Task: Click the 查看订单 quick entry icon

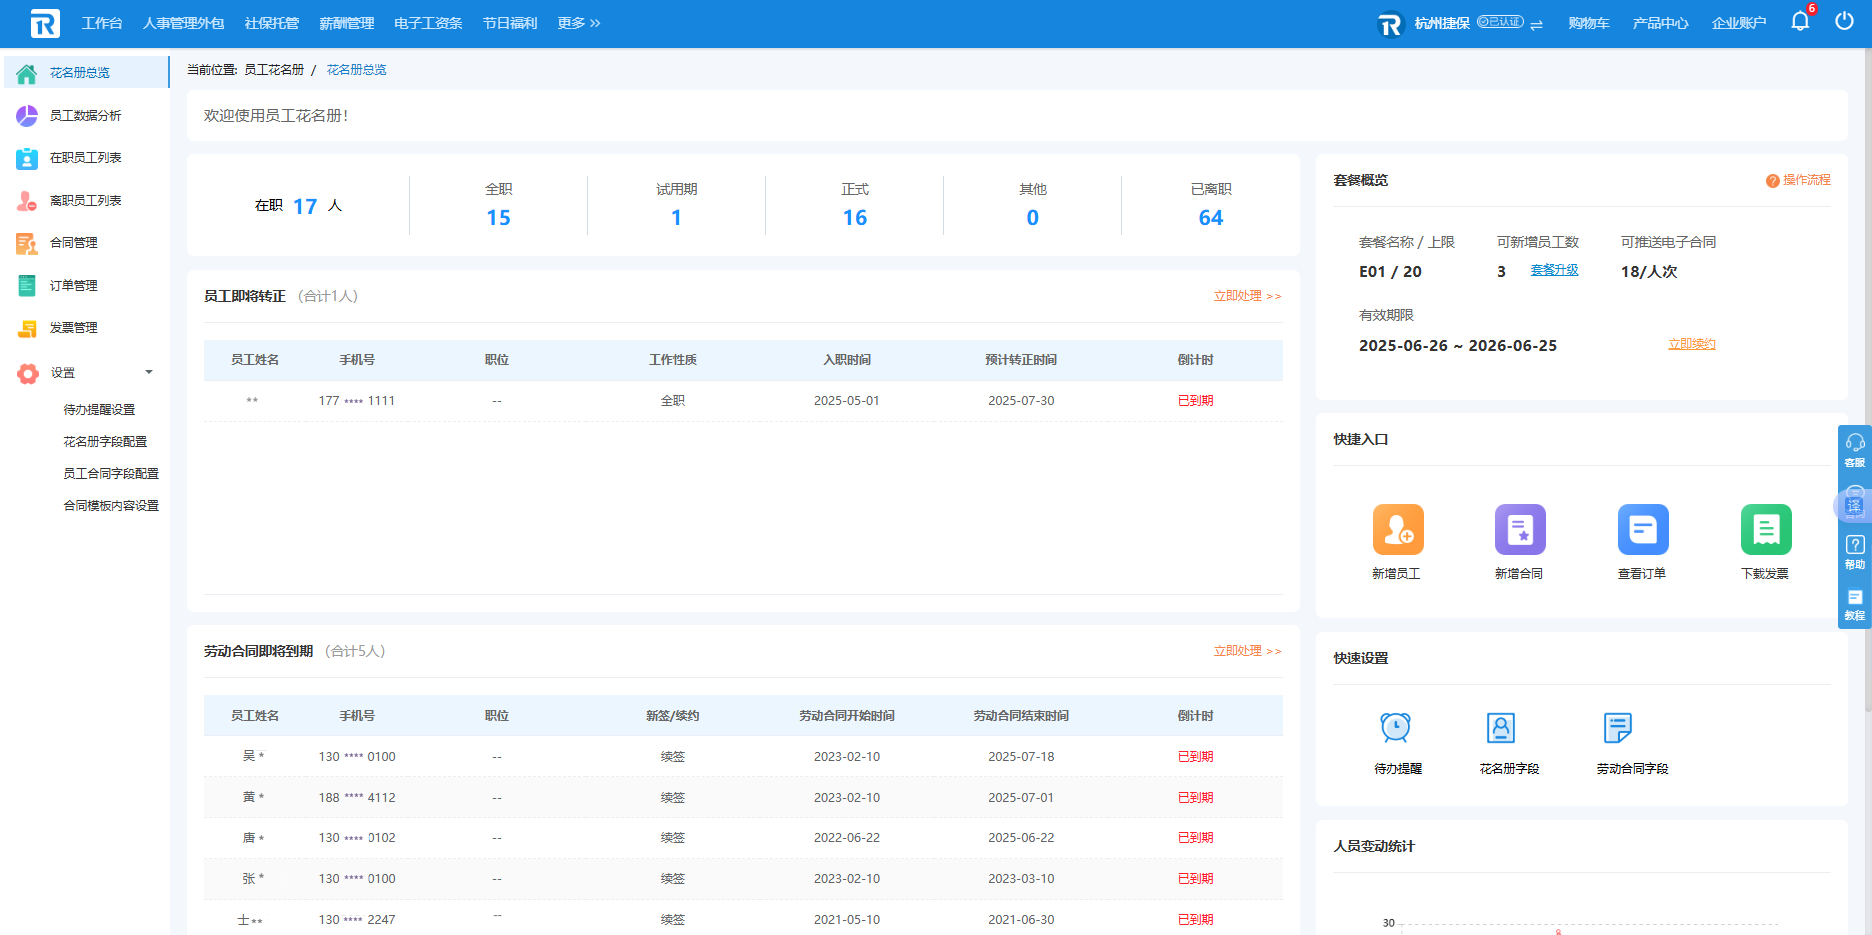Action: pyautogui.click(x=1642, y=530)
